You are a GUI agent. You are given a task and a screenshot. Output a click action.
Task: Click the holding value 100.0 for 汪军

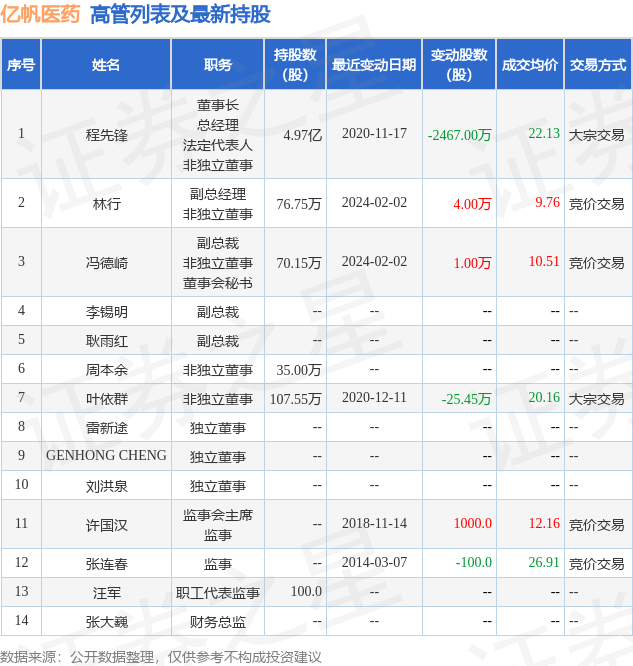306,591
